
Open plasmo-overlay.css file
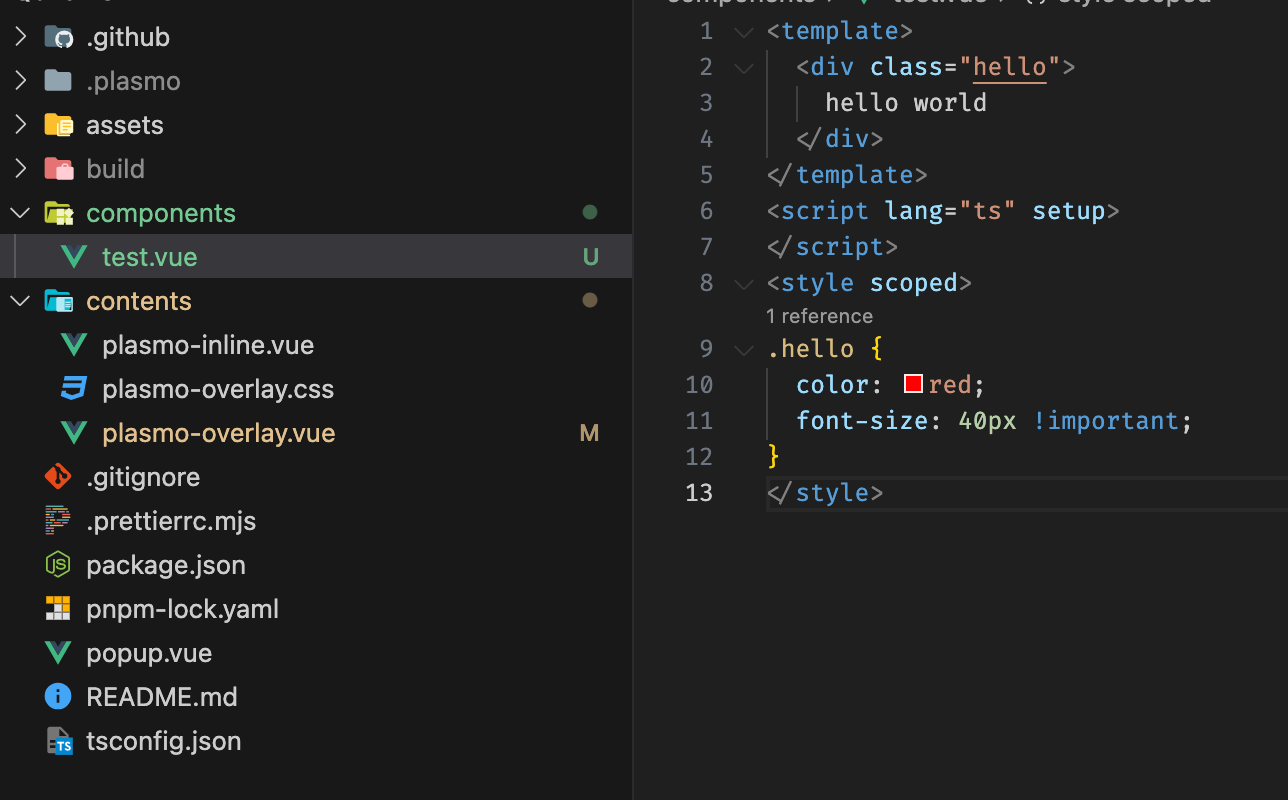(x=218, y=389)
